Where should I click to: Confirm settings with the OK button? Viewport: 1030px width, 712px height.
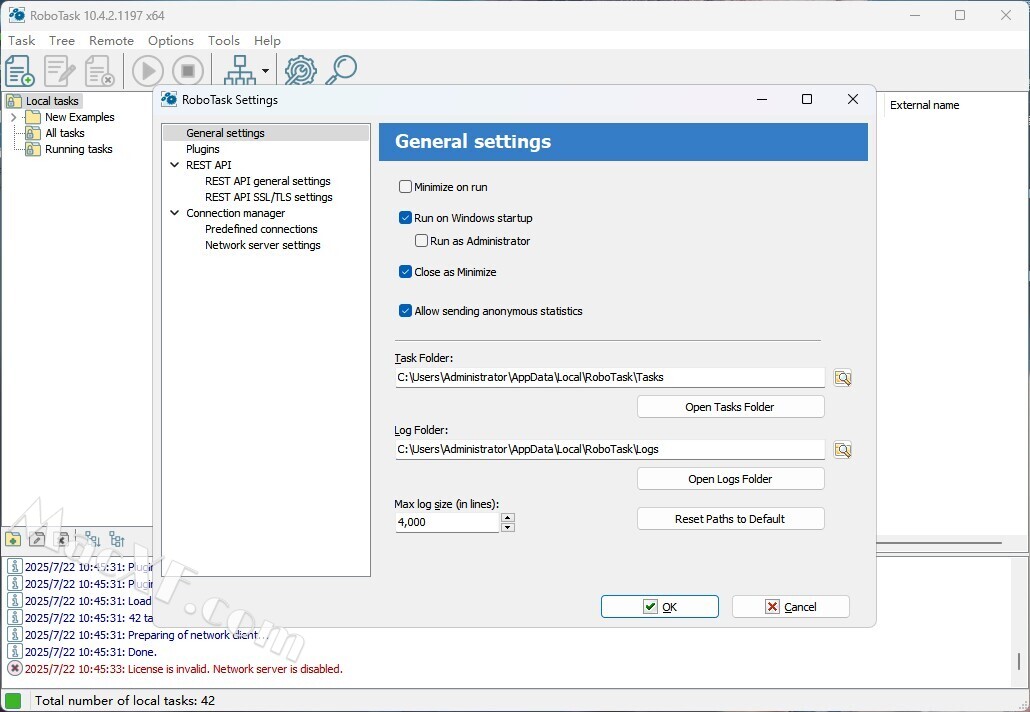[x=660, y=607]
